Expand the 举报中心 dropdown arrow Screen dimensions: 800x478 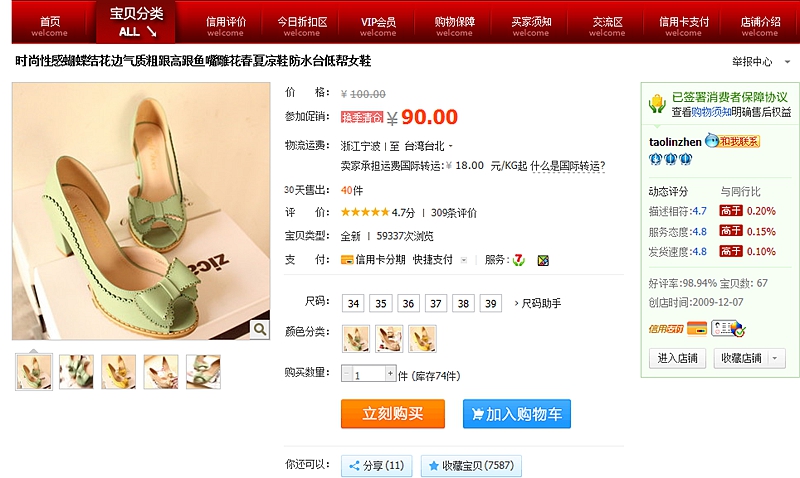click(787, 62)
